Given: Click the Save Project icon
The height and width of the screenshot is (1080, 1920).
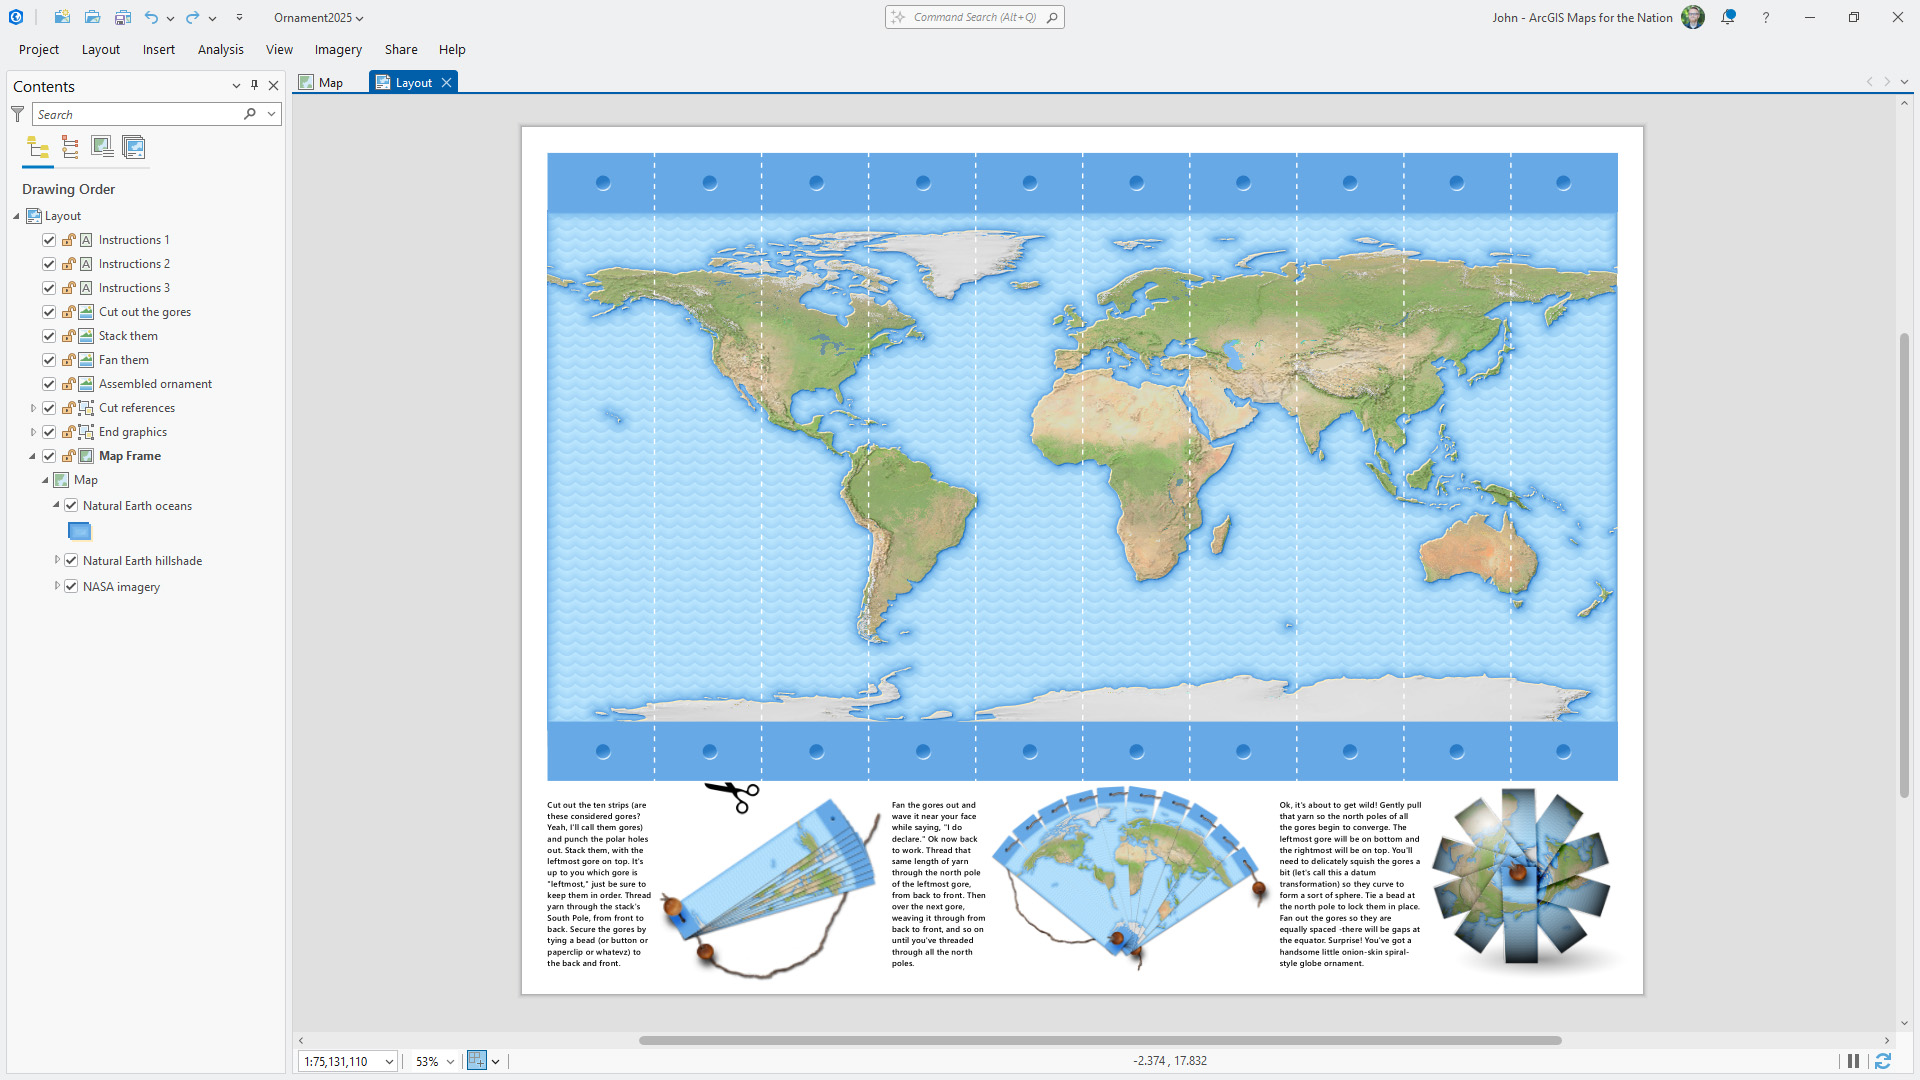Looking at the screenshot, I should pyautogui.click(x=123, y=17).
